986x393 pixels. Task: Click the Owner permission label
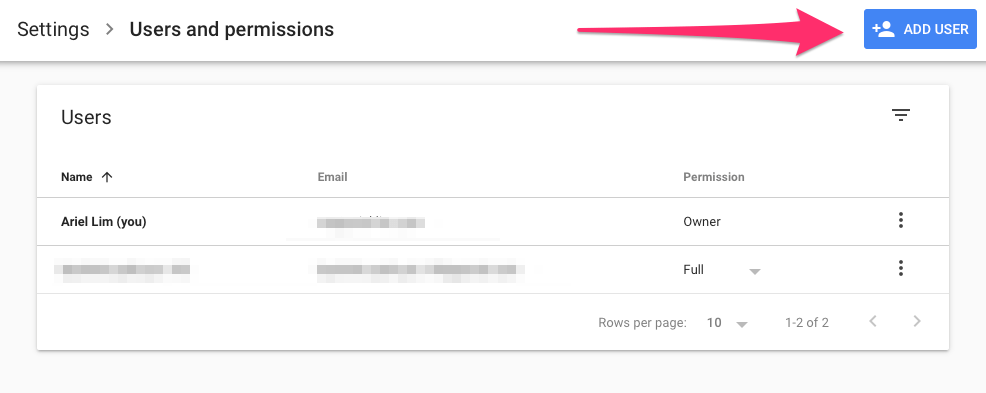(x=702, y=221)
